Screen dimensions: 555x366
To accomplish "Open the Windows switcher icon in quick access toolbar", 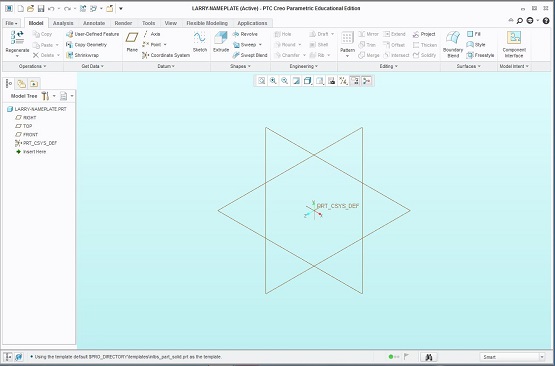I will pos(93,8).
